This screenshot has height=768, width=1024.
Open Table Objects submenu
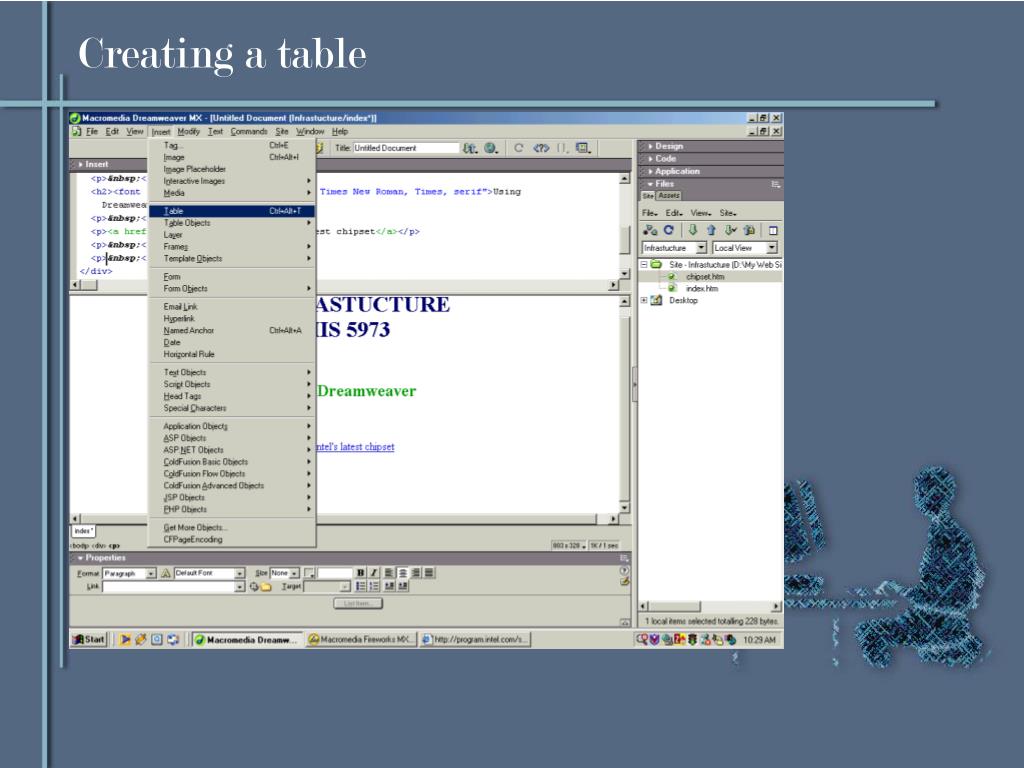tap(232, 223)
